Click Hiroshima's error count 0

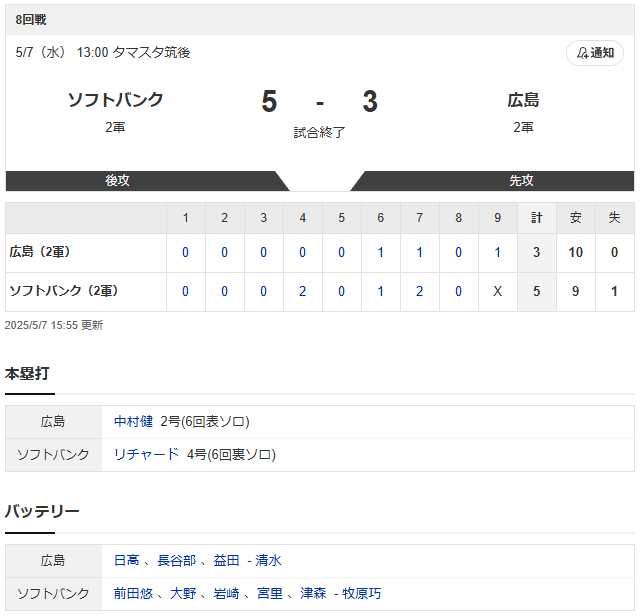[x=614, y=252]
